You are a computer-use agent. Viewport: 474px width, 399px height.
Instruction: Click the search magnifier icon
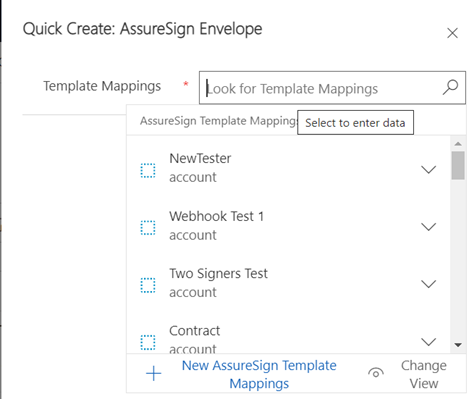[450, 87]
